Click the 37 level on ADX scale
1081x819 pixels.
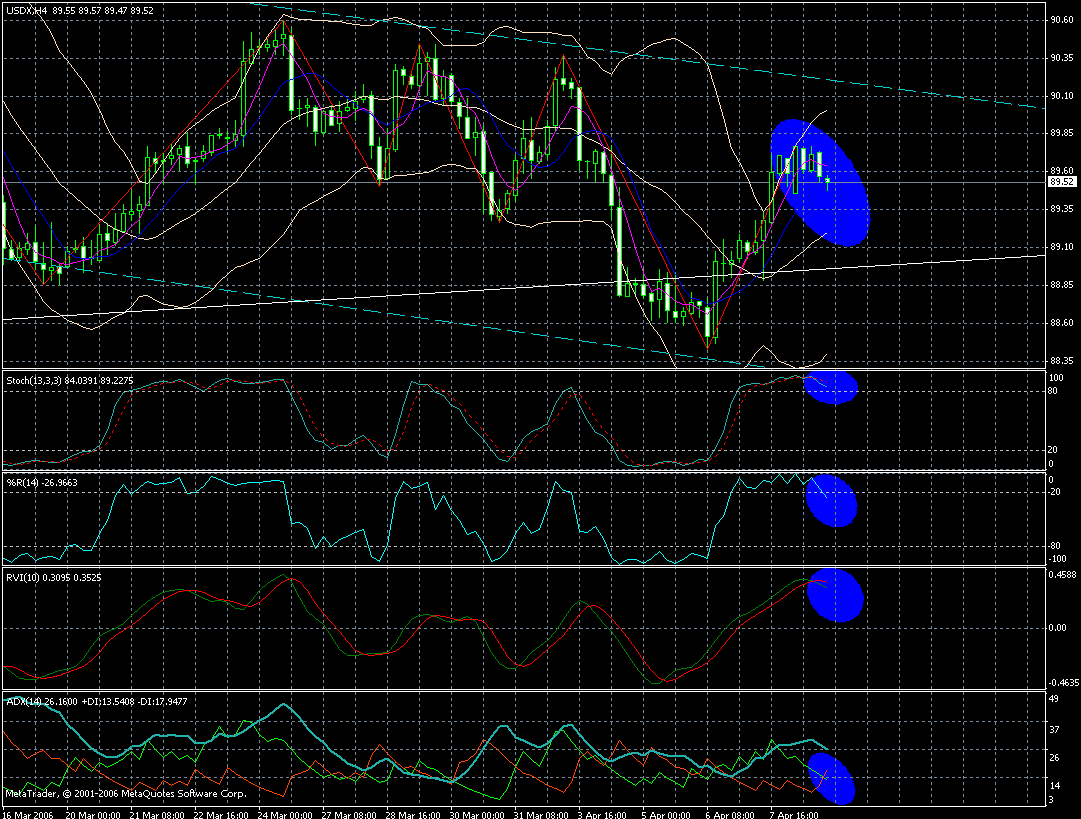1053,730
